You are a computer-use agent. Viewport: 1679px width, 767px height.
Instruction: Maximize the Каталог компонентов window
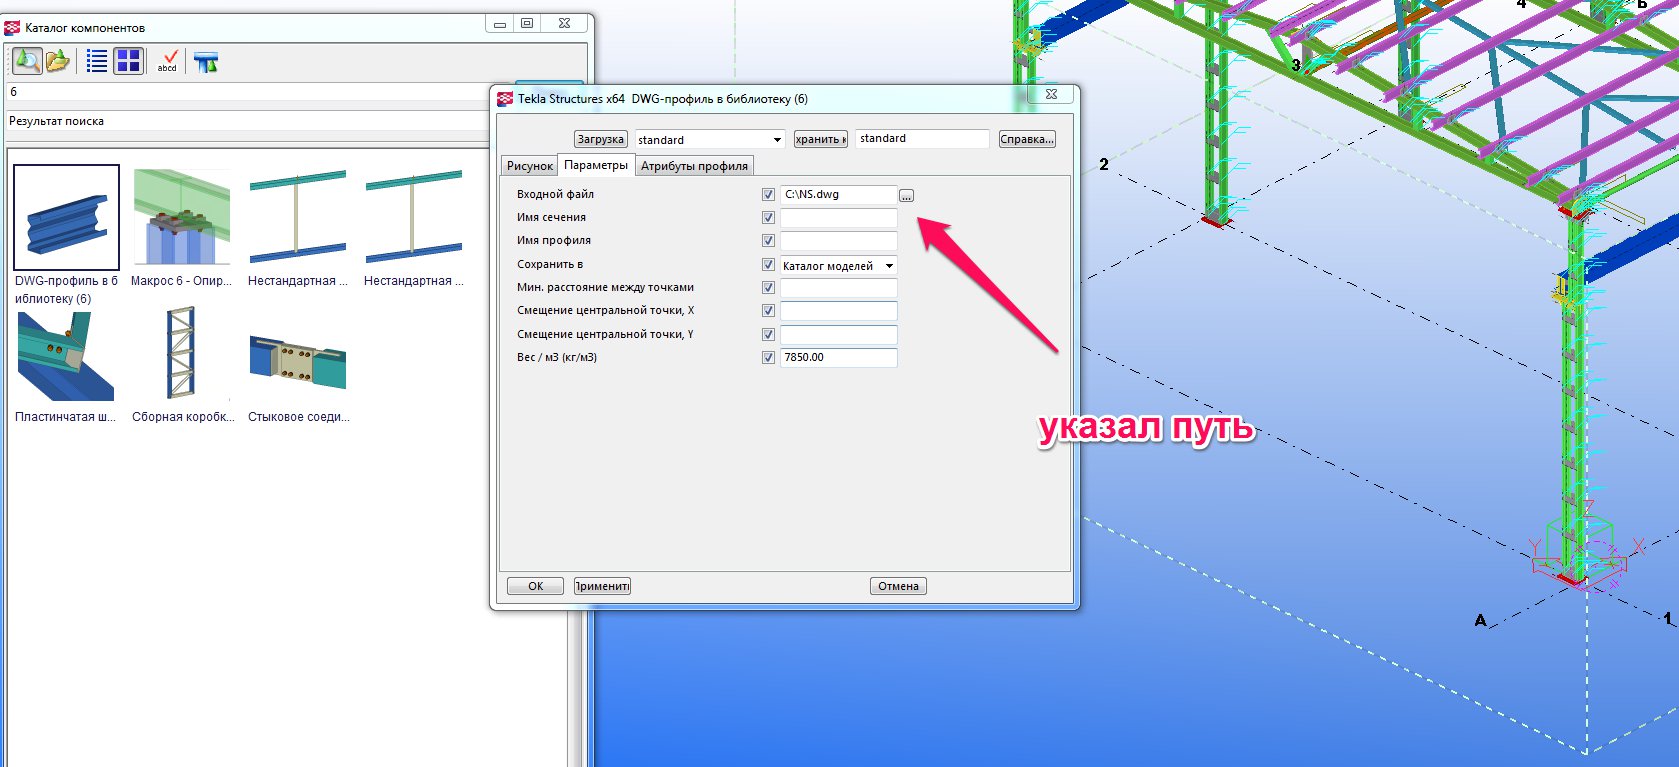click(527, 23)
